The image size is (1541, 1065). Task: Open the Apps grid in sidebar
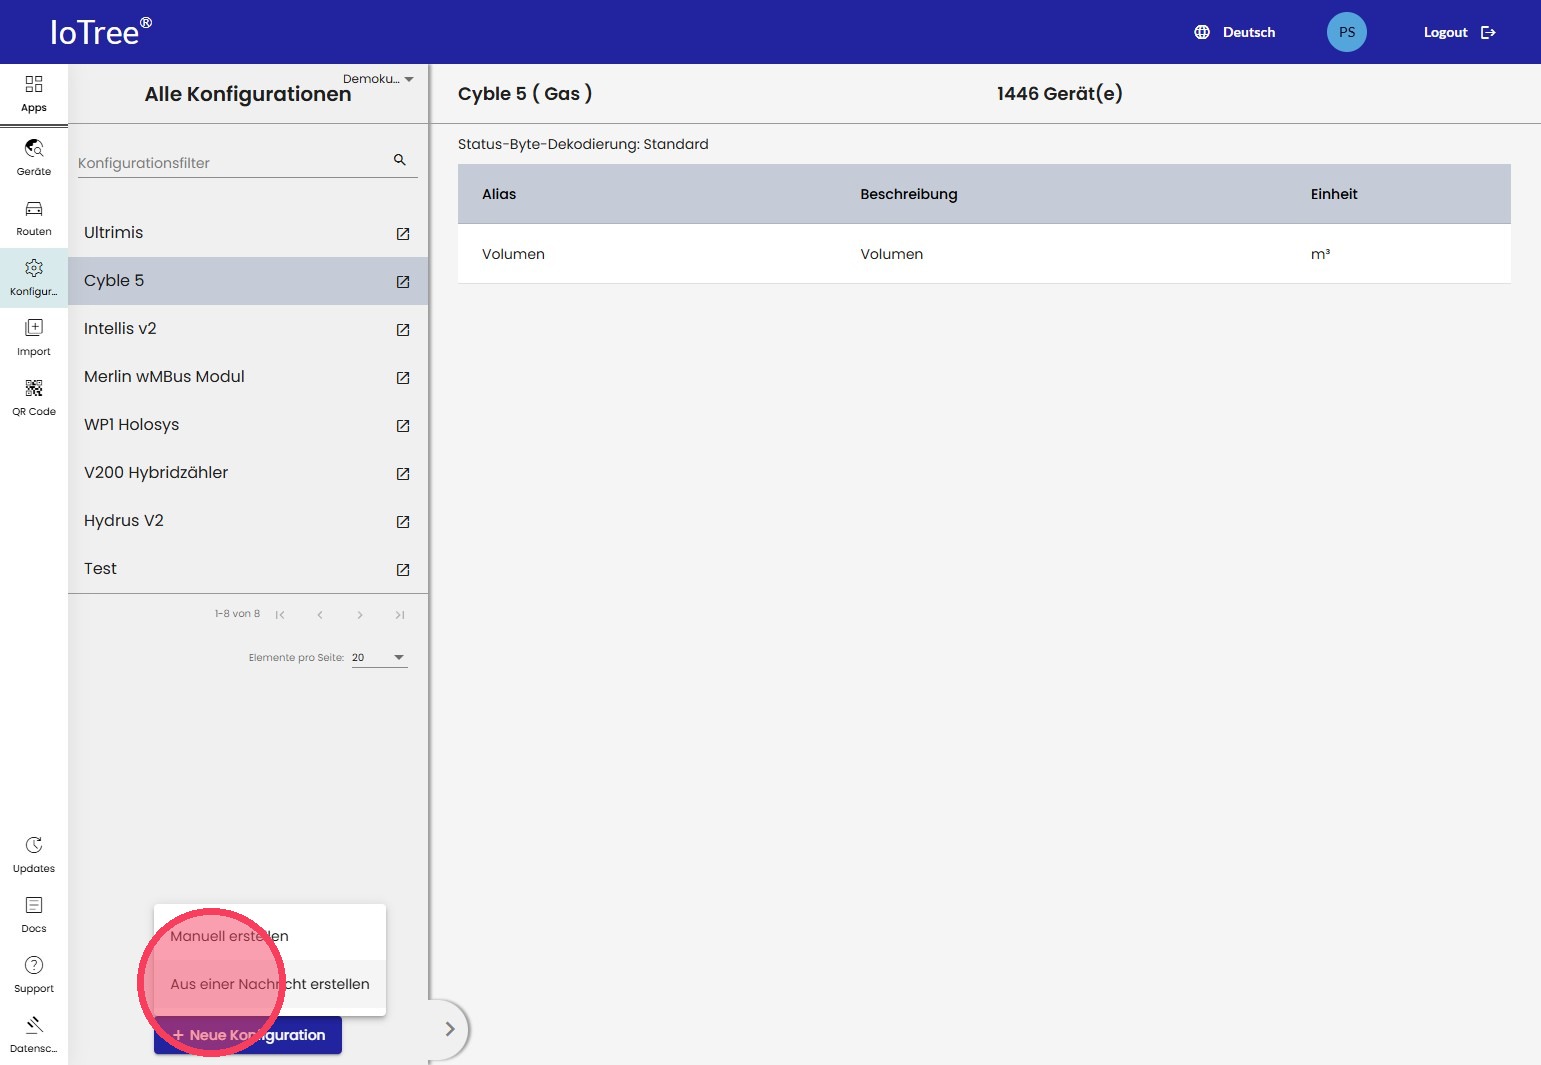point(34,94)
